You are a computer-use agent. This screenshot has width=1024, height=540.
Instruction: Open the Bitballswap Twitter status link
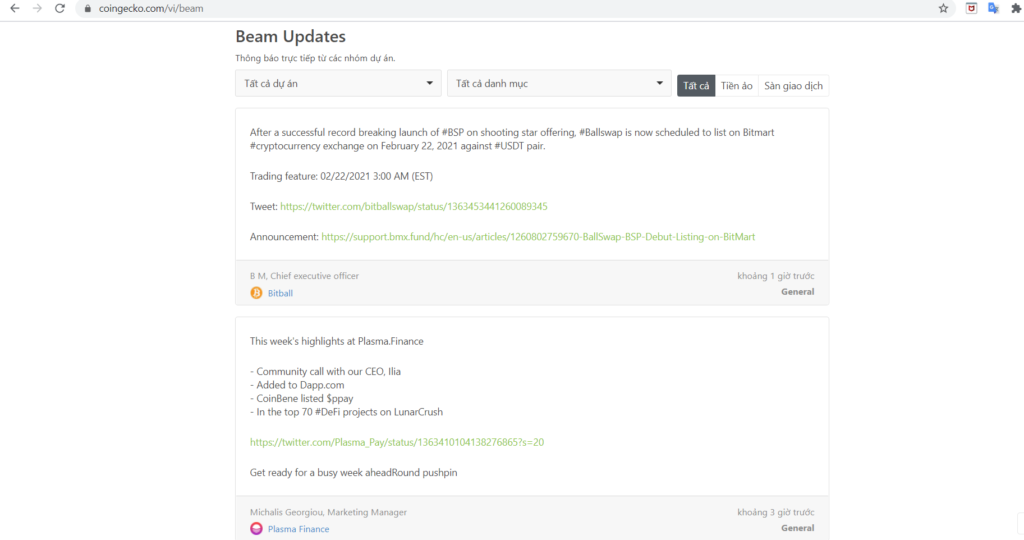pyautogui.click(x=413, y=207)
